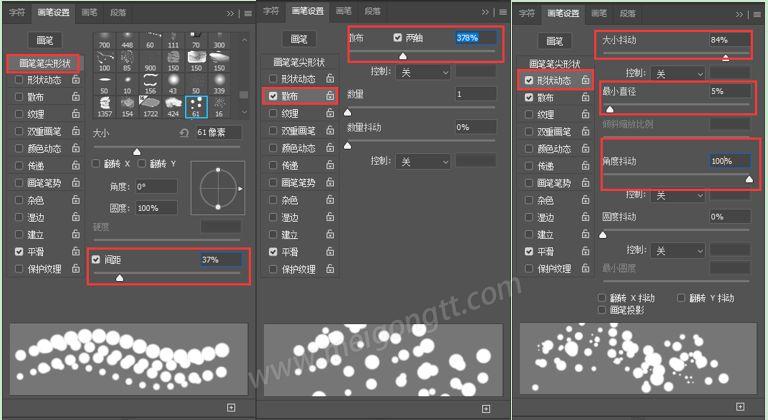
Task: Open panel flyout menu icon in middle panel
Action: 503,12
